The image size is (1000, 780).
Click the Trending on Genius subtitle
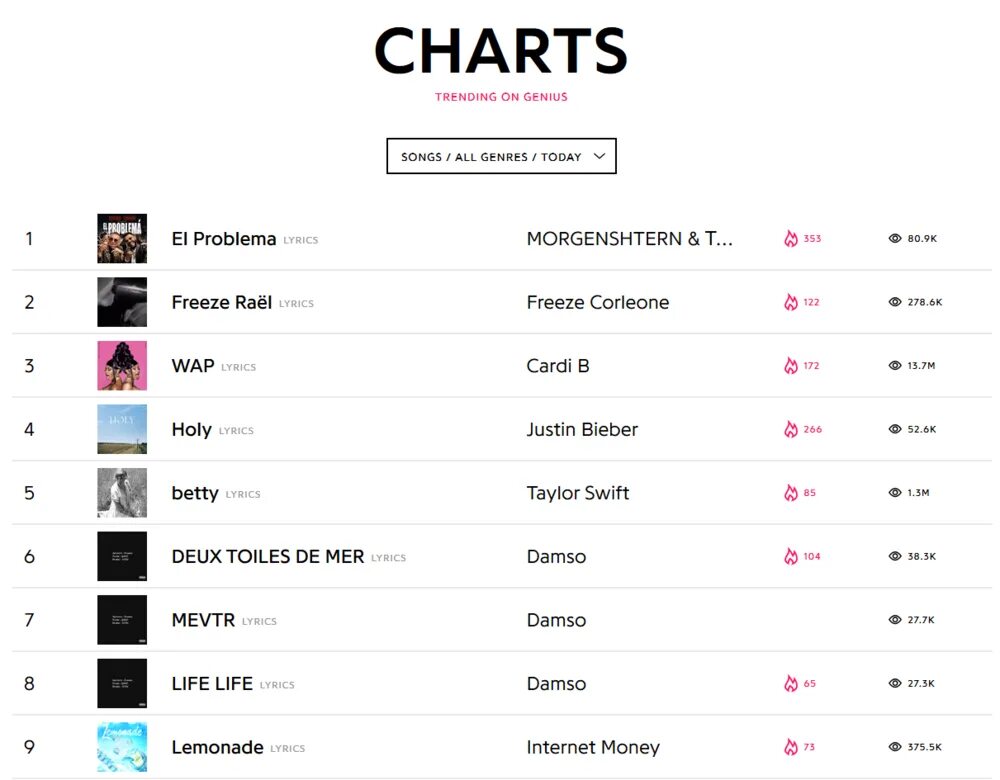pos(501,97)
